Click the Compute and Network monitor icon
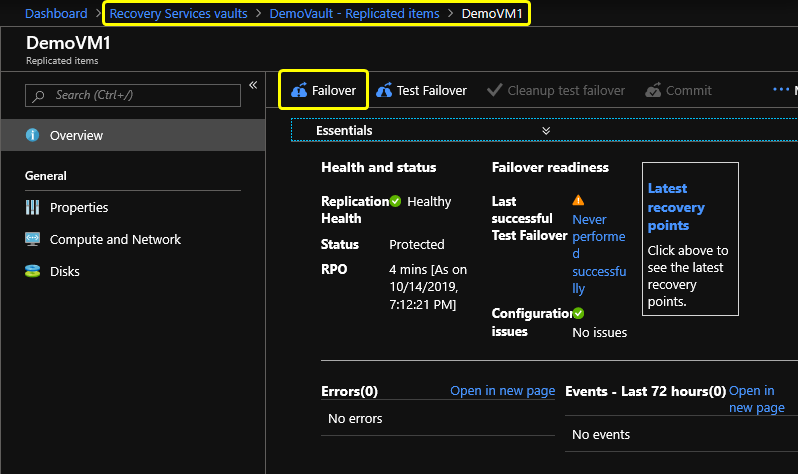798x474 pixels. click(x=33, y=239)
